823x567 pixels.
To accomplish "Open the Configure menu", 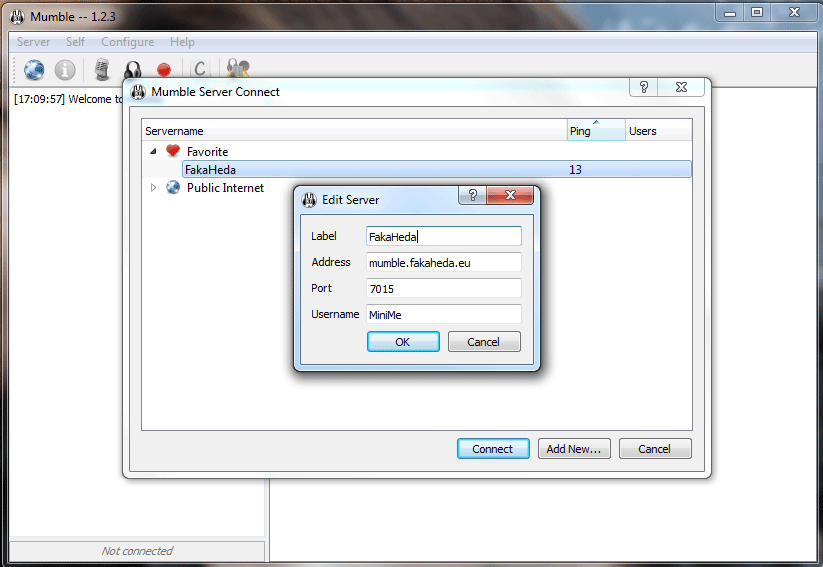I will pos(128,42).
